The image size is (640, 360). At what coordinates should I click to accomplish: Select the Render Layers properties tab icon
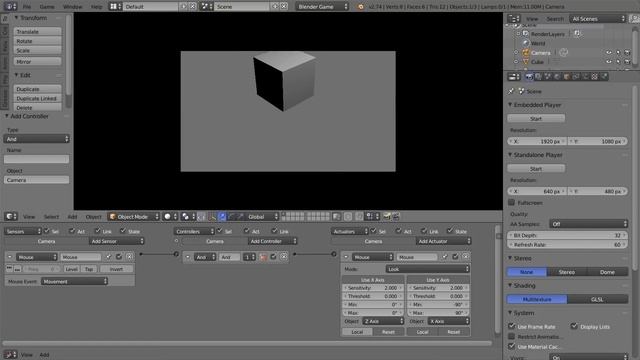[x=539, y=77]
